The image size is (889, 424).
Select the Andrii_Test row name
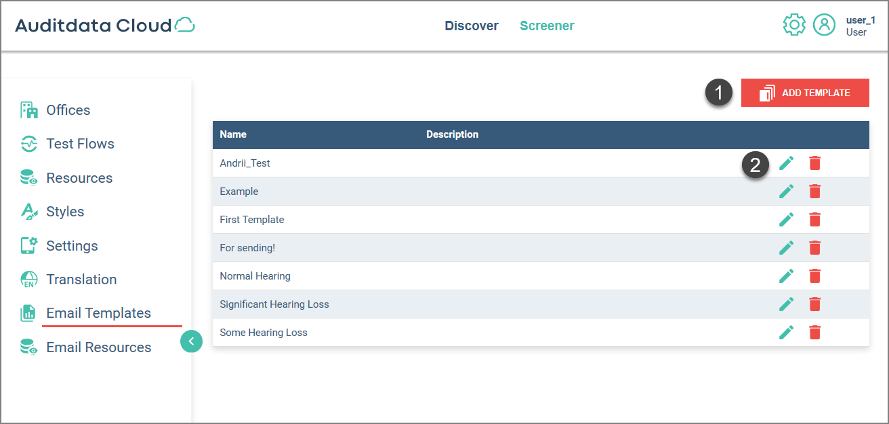point(245,163)
